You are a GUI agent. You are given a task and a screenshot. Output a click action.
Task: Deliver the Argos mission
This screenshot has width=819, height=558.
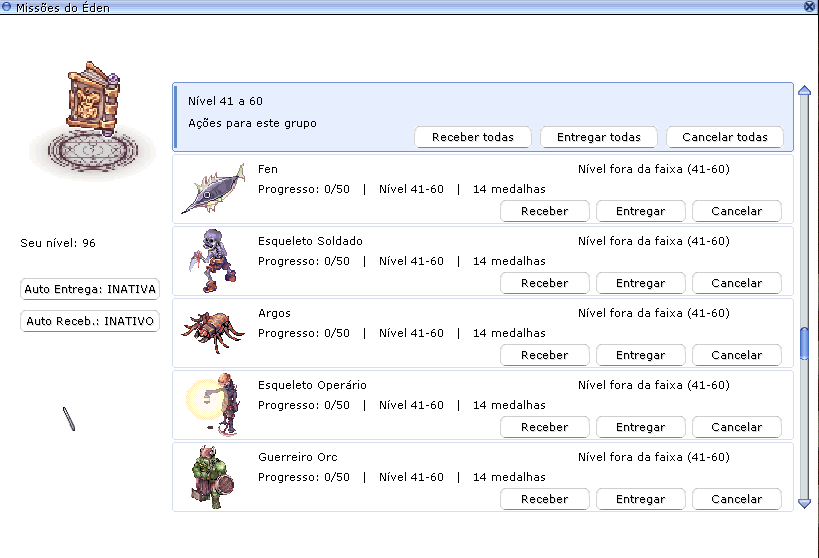coord(641,355)
